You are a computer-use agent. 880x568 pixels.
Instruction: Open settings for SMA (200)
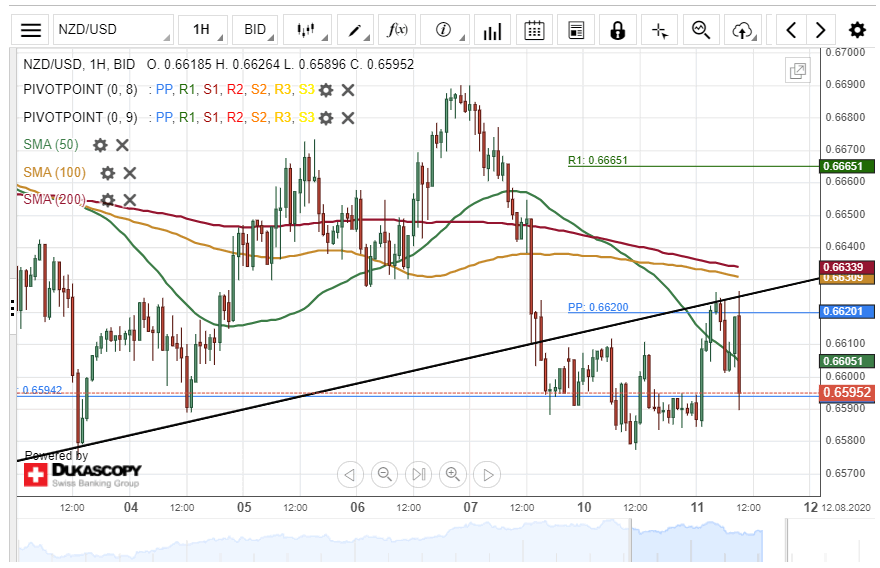point(108,200)
